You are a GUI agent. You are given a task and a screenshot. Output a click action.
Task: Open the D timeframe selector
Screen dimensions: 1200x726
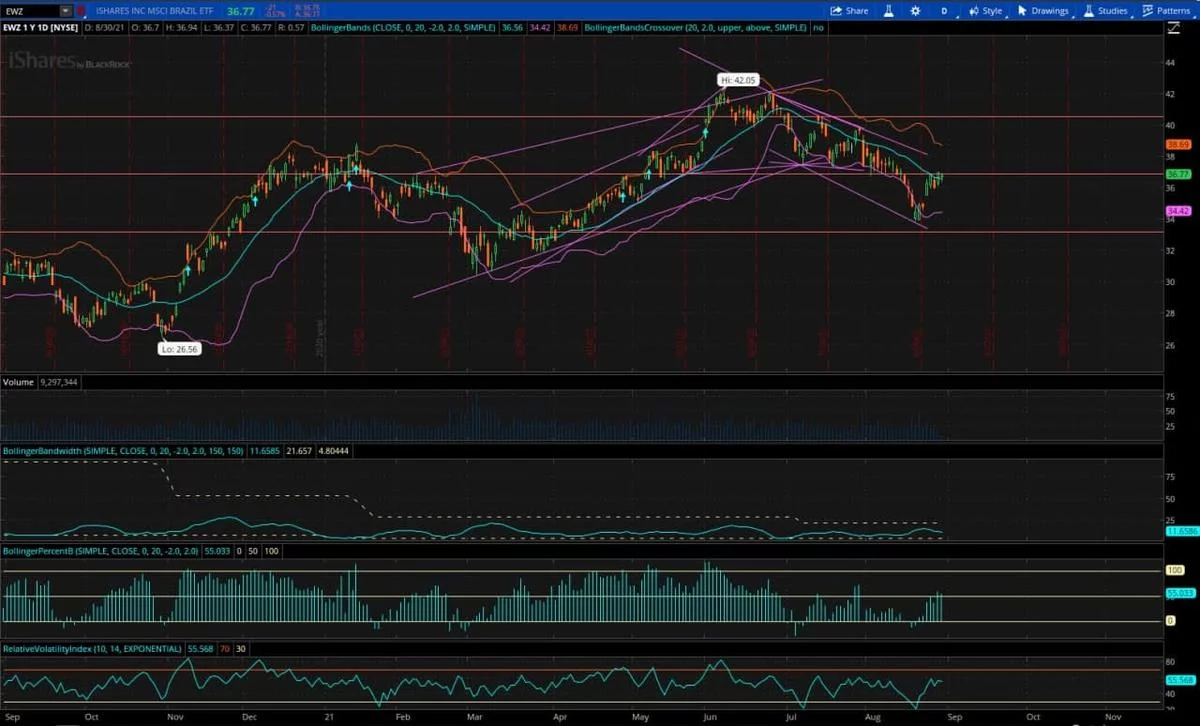(943, 11)
